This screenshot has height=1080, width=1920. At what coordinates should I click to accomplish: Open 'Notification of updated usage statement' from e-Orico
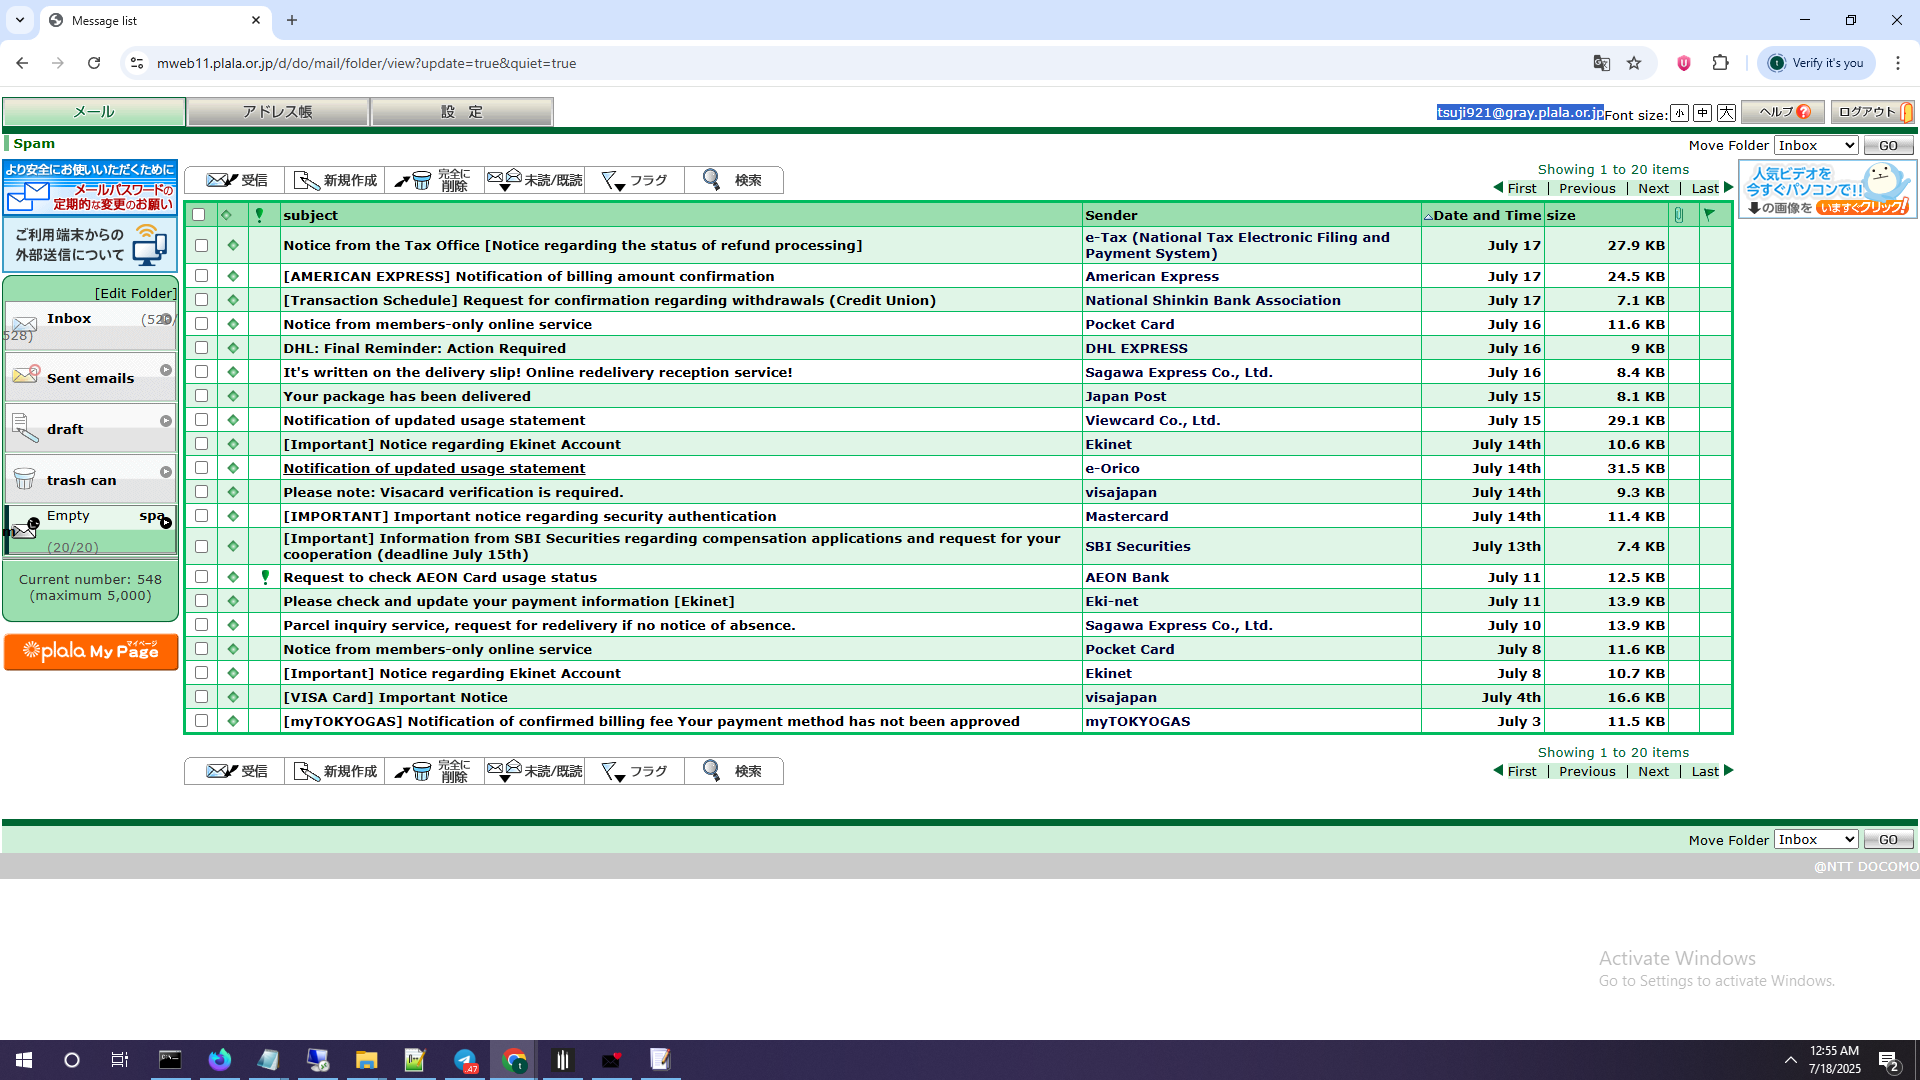pos(434,468)
